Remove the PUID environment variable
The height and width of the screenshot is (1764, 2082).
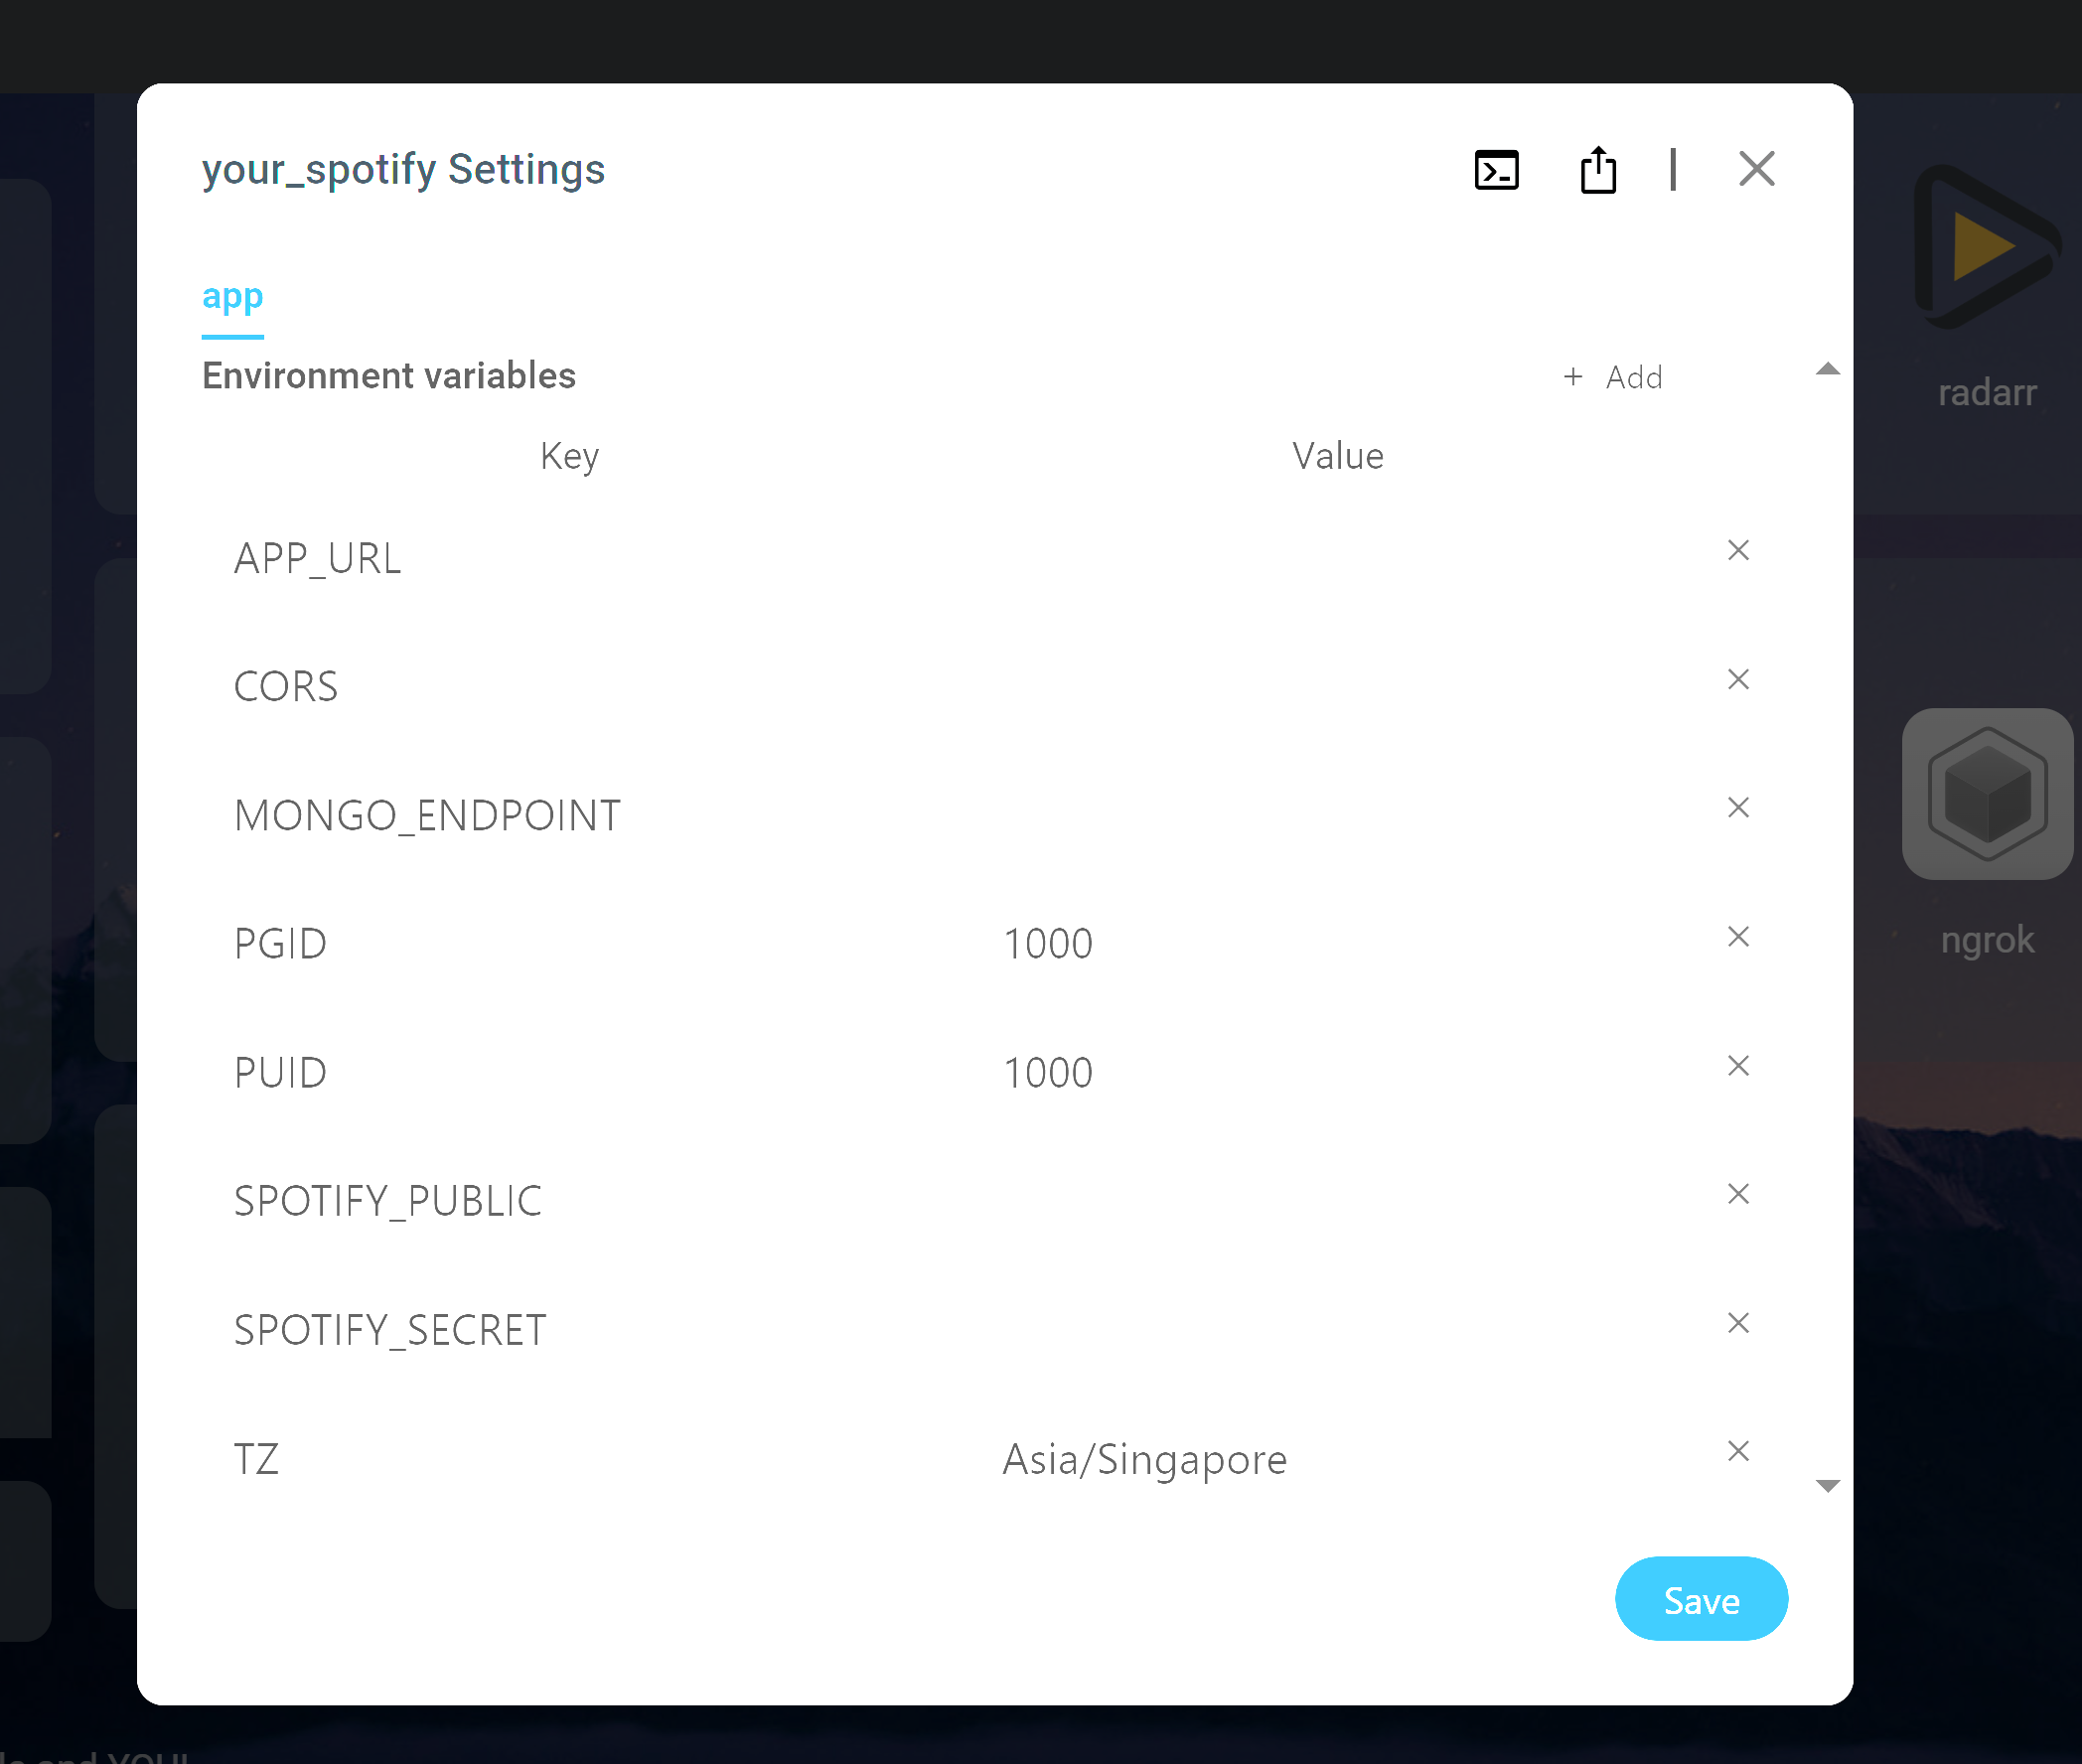[1739, 1066]
